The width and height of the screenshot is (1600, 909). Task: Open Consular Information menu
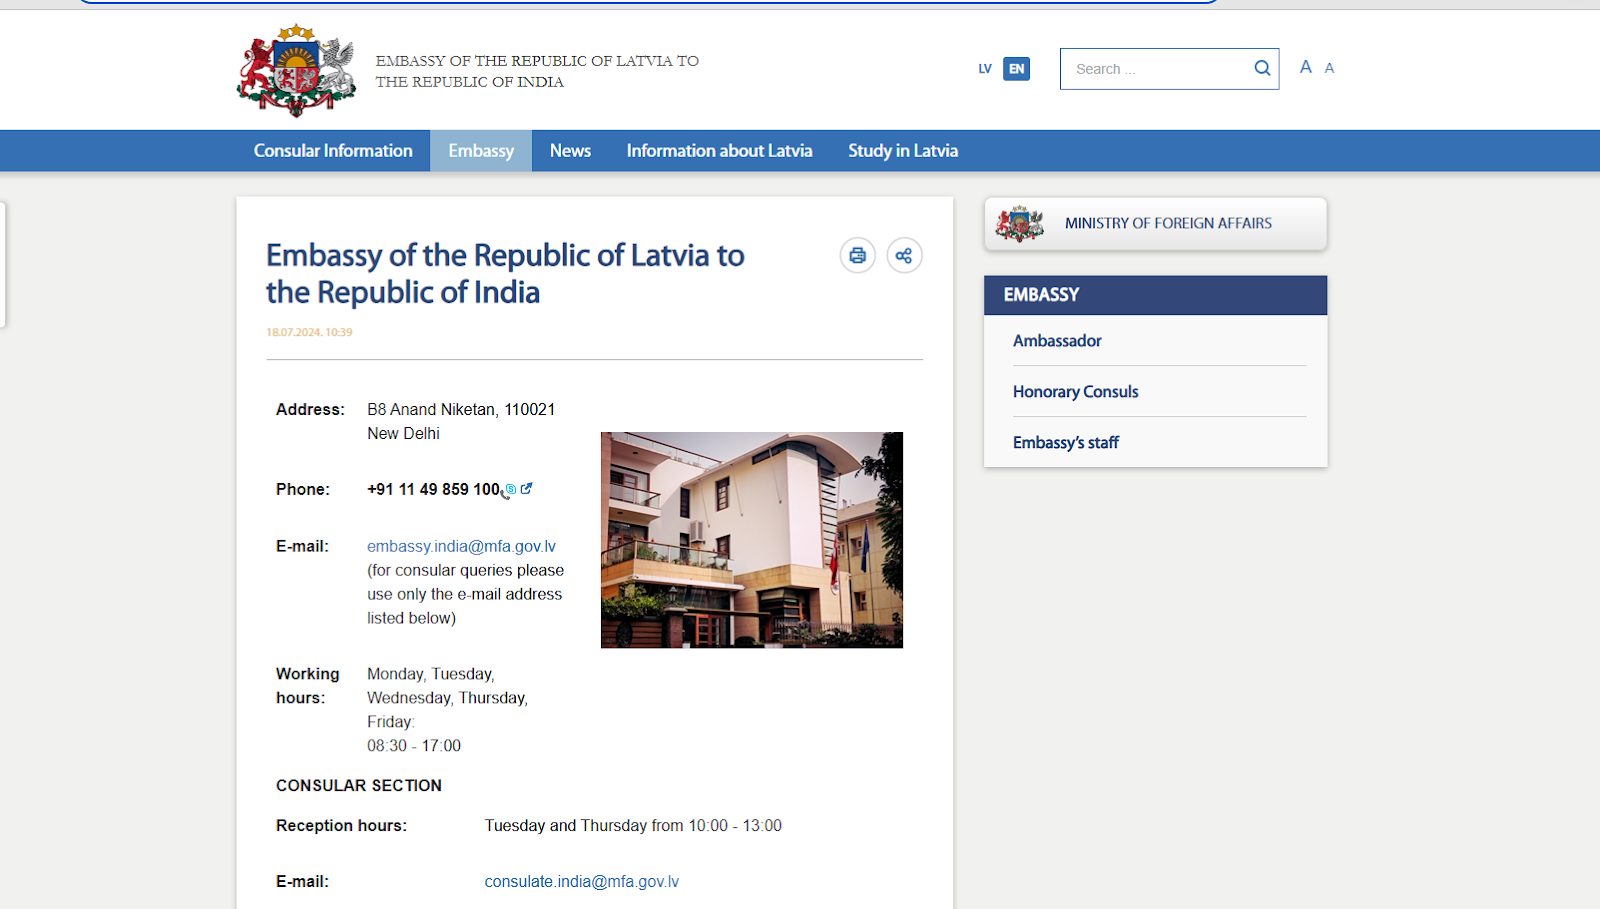pos(333,151)
